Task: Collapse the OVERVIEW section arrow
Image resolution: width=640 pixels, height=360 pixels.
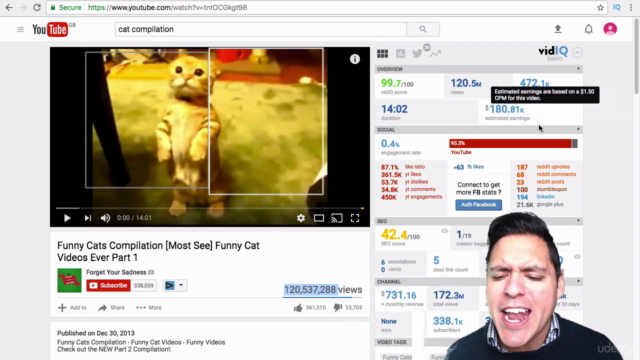Action: [x=578, y=69]
